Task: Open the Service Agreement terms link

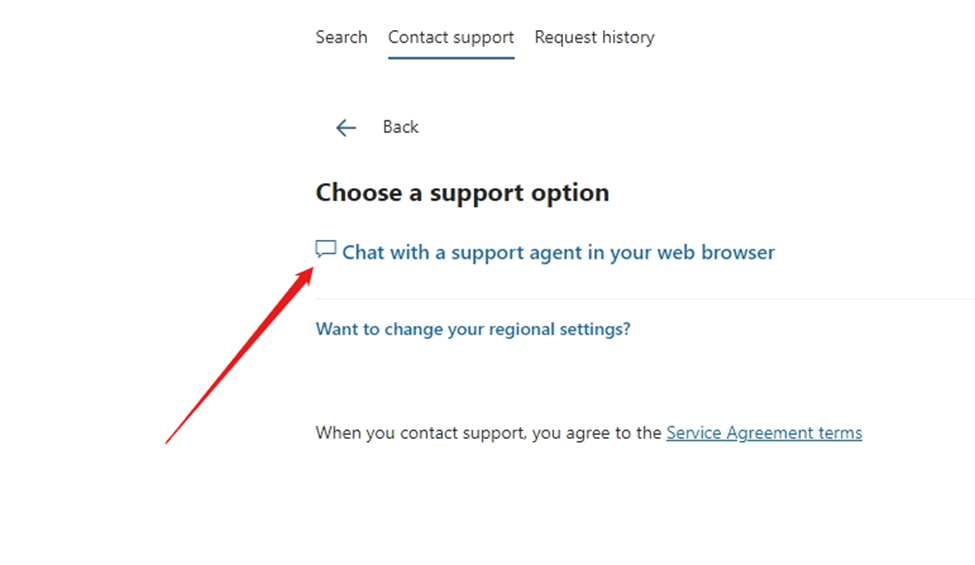Action: pyautogui.click(x=764, y=433)
